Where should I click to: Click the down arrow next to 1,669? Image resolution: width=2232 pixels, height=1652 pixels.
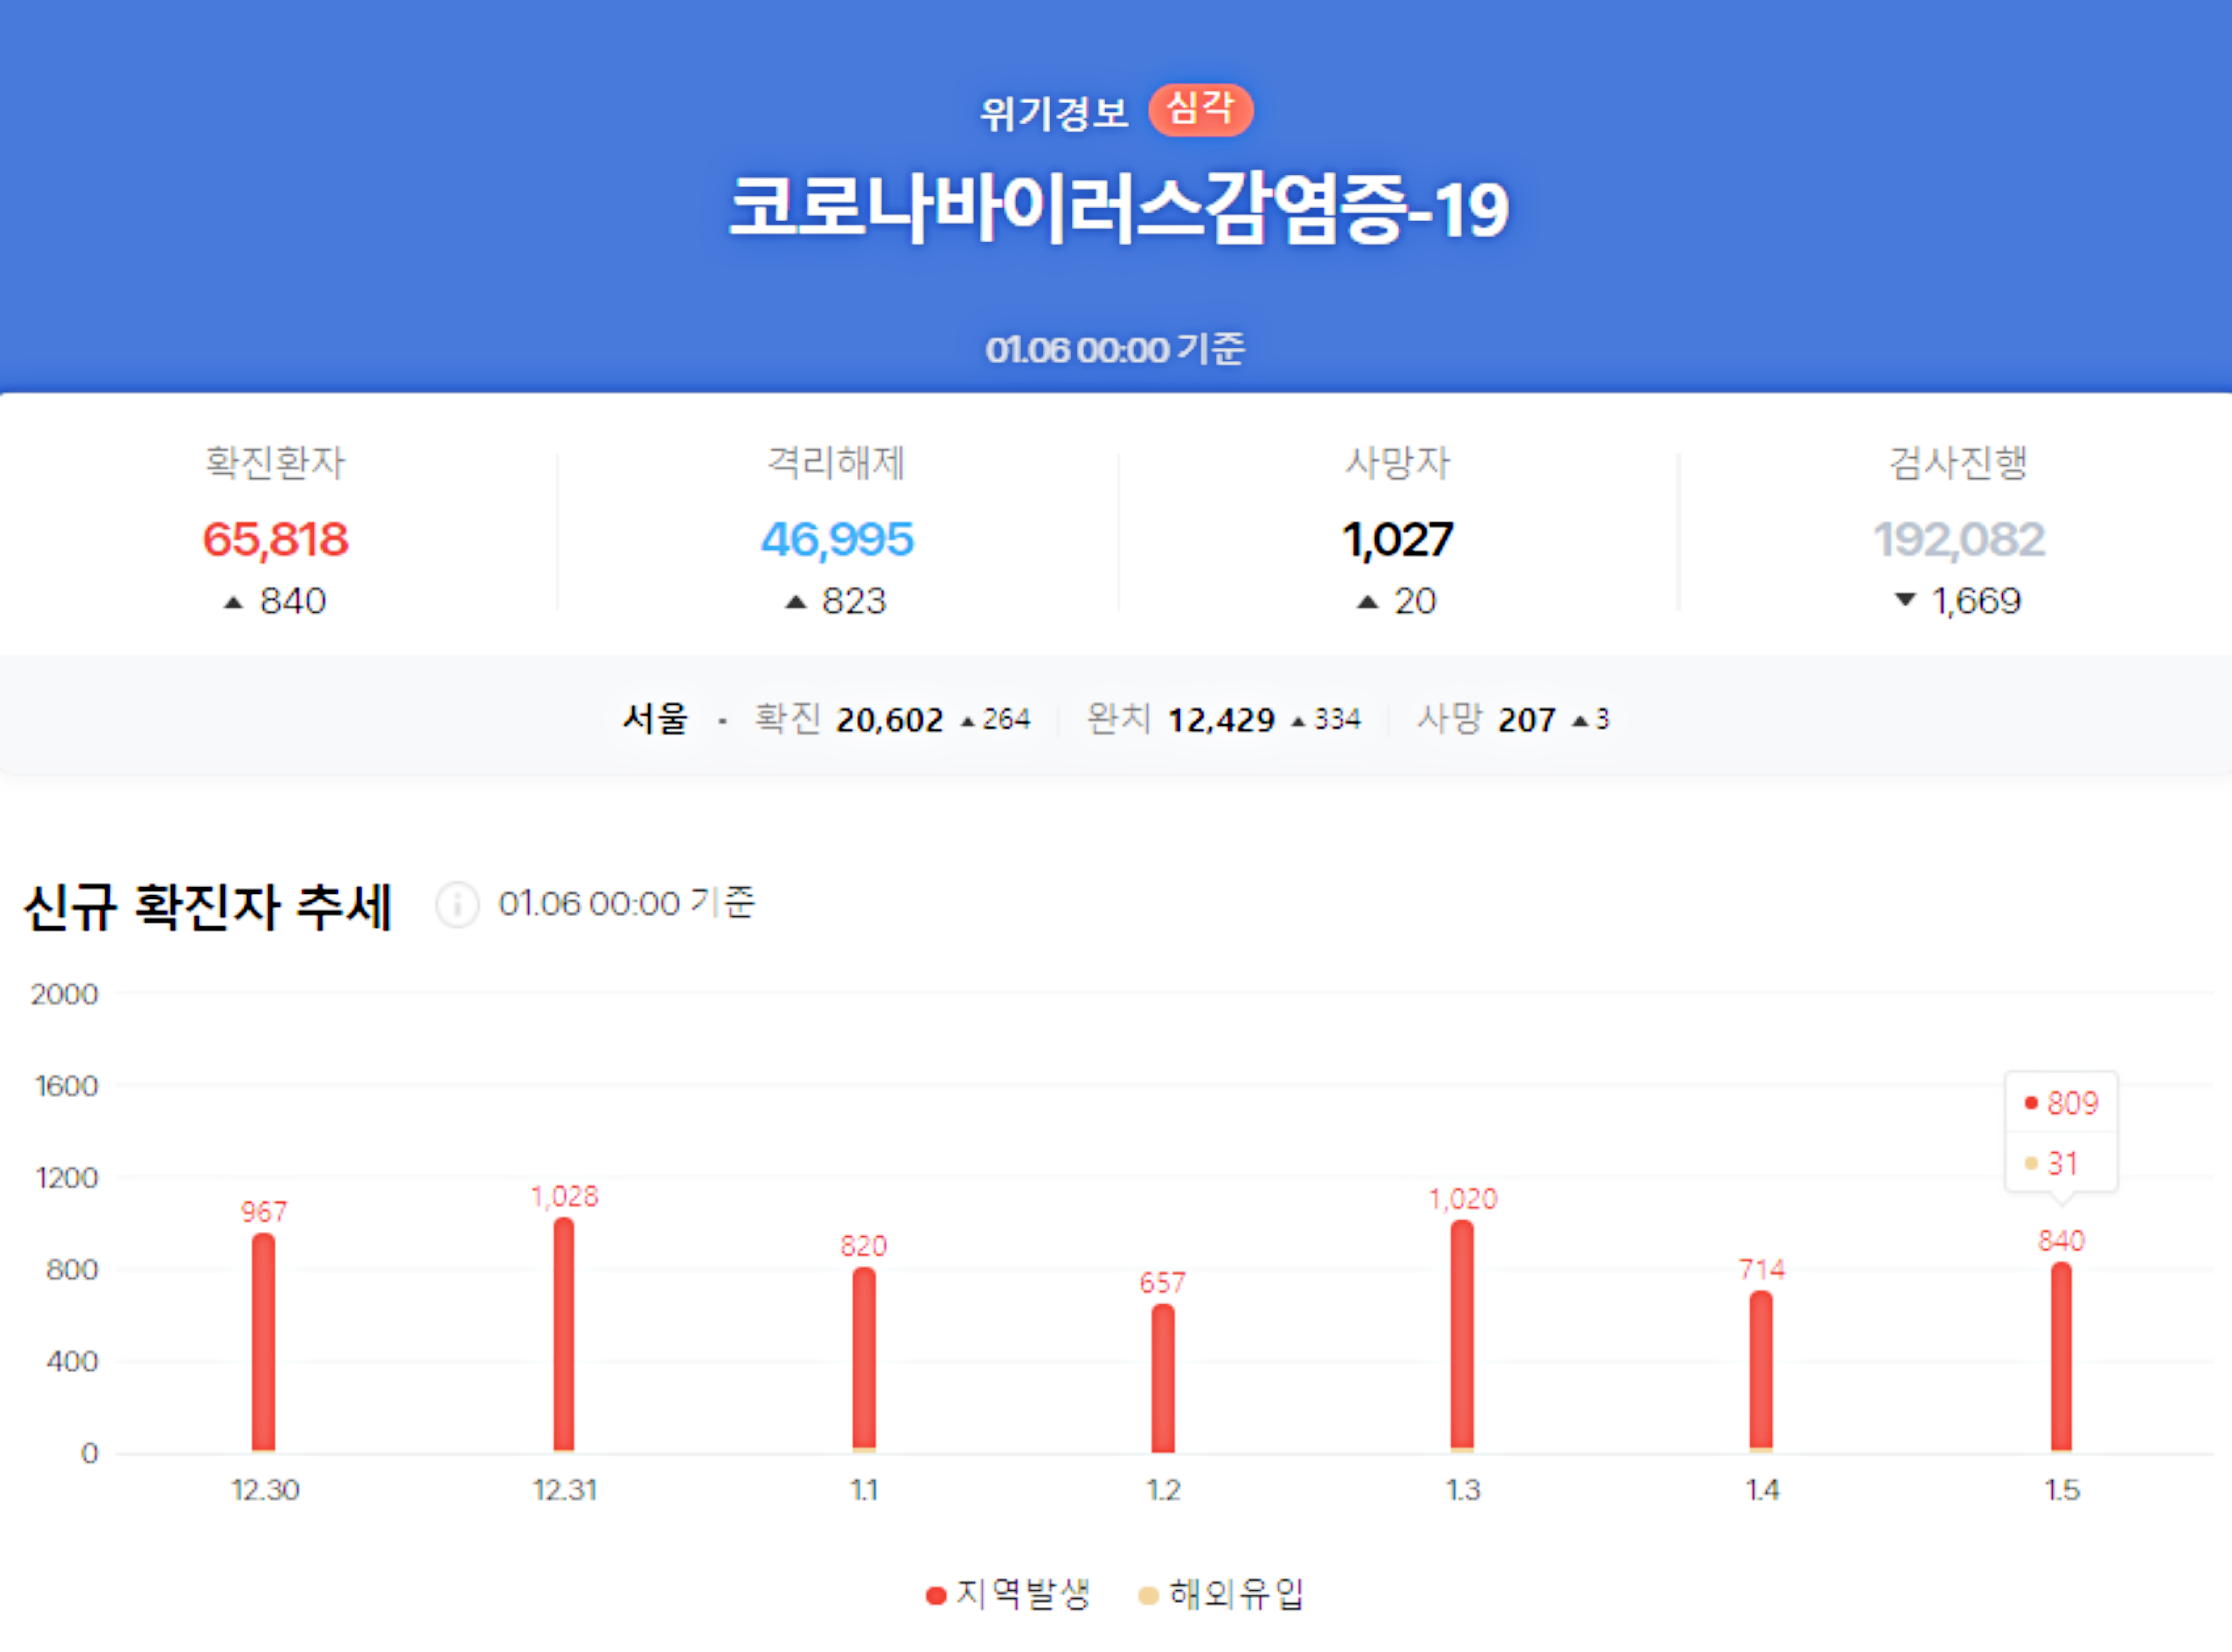pos(1906,600)
